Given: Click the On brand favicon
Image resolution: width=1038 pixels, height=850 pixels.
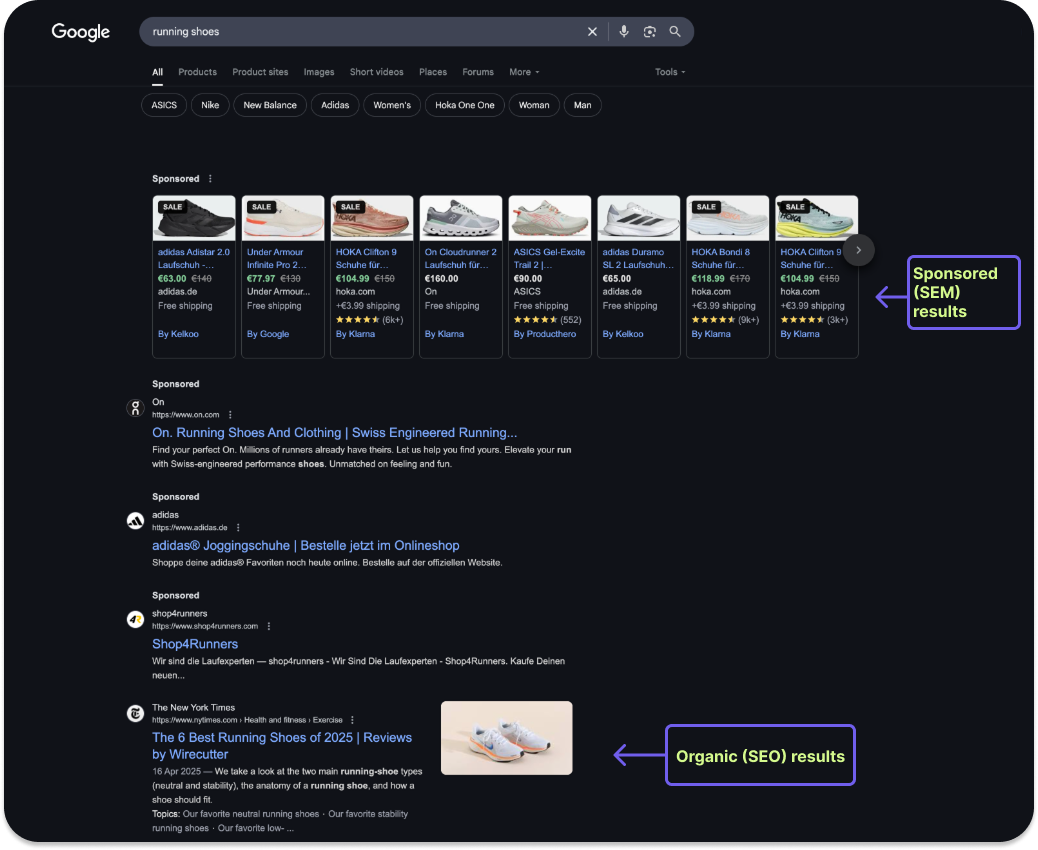Looking at the screenshot, I should tap(136, 408).
